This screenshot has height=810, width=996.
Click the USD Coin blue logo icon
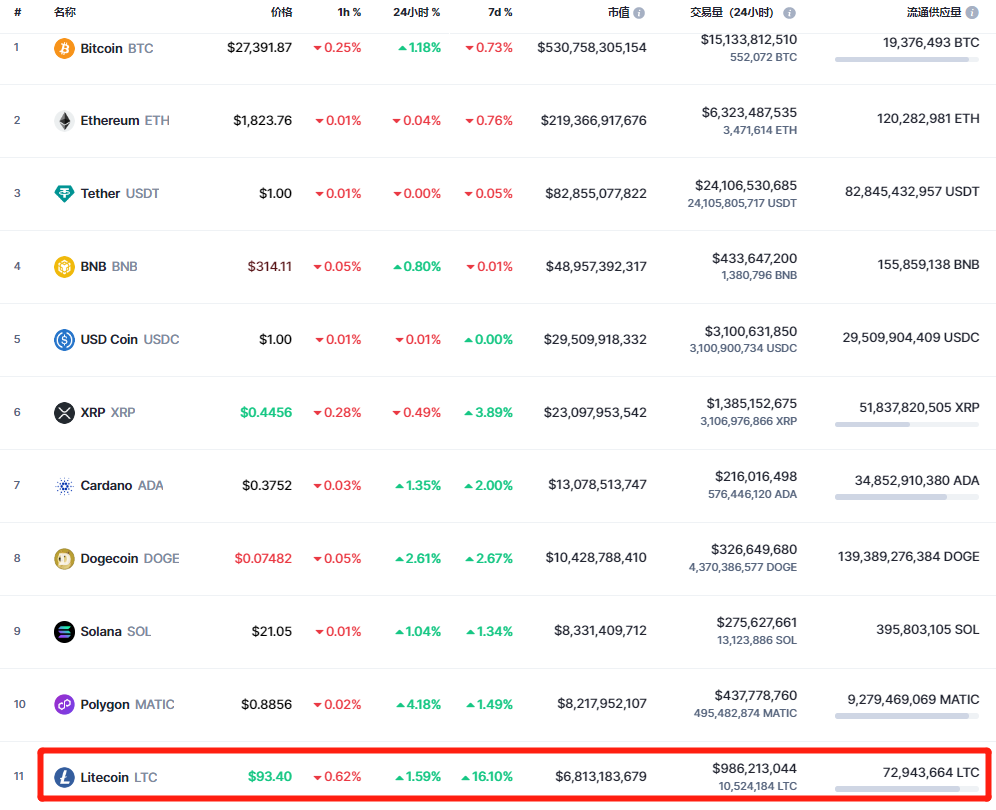[x=64, y=340]
